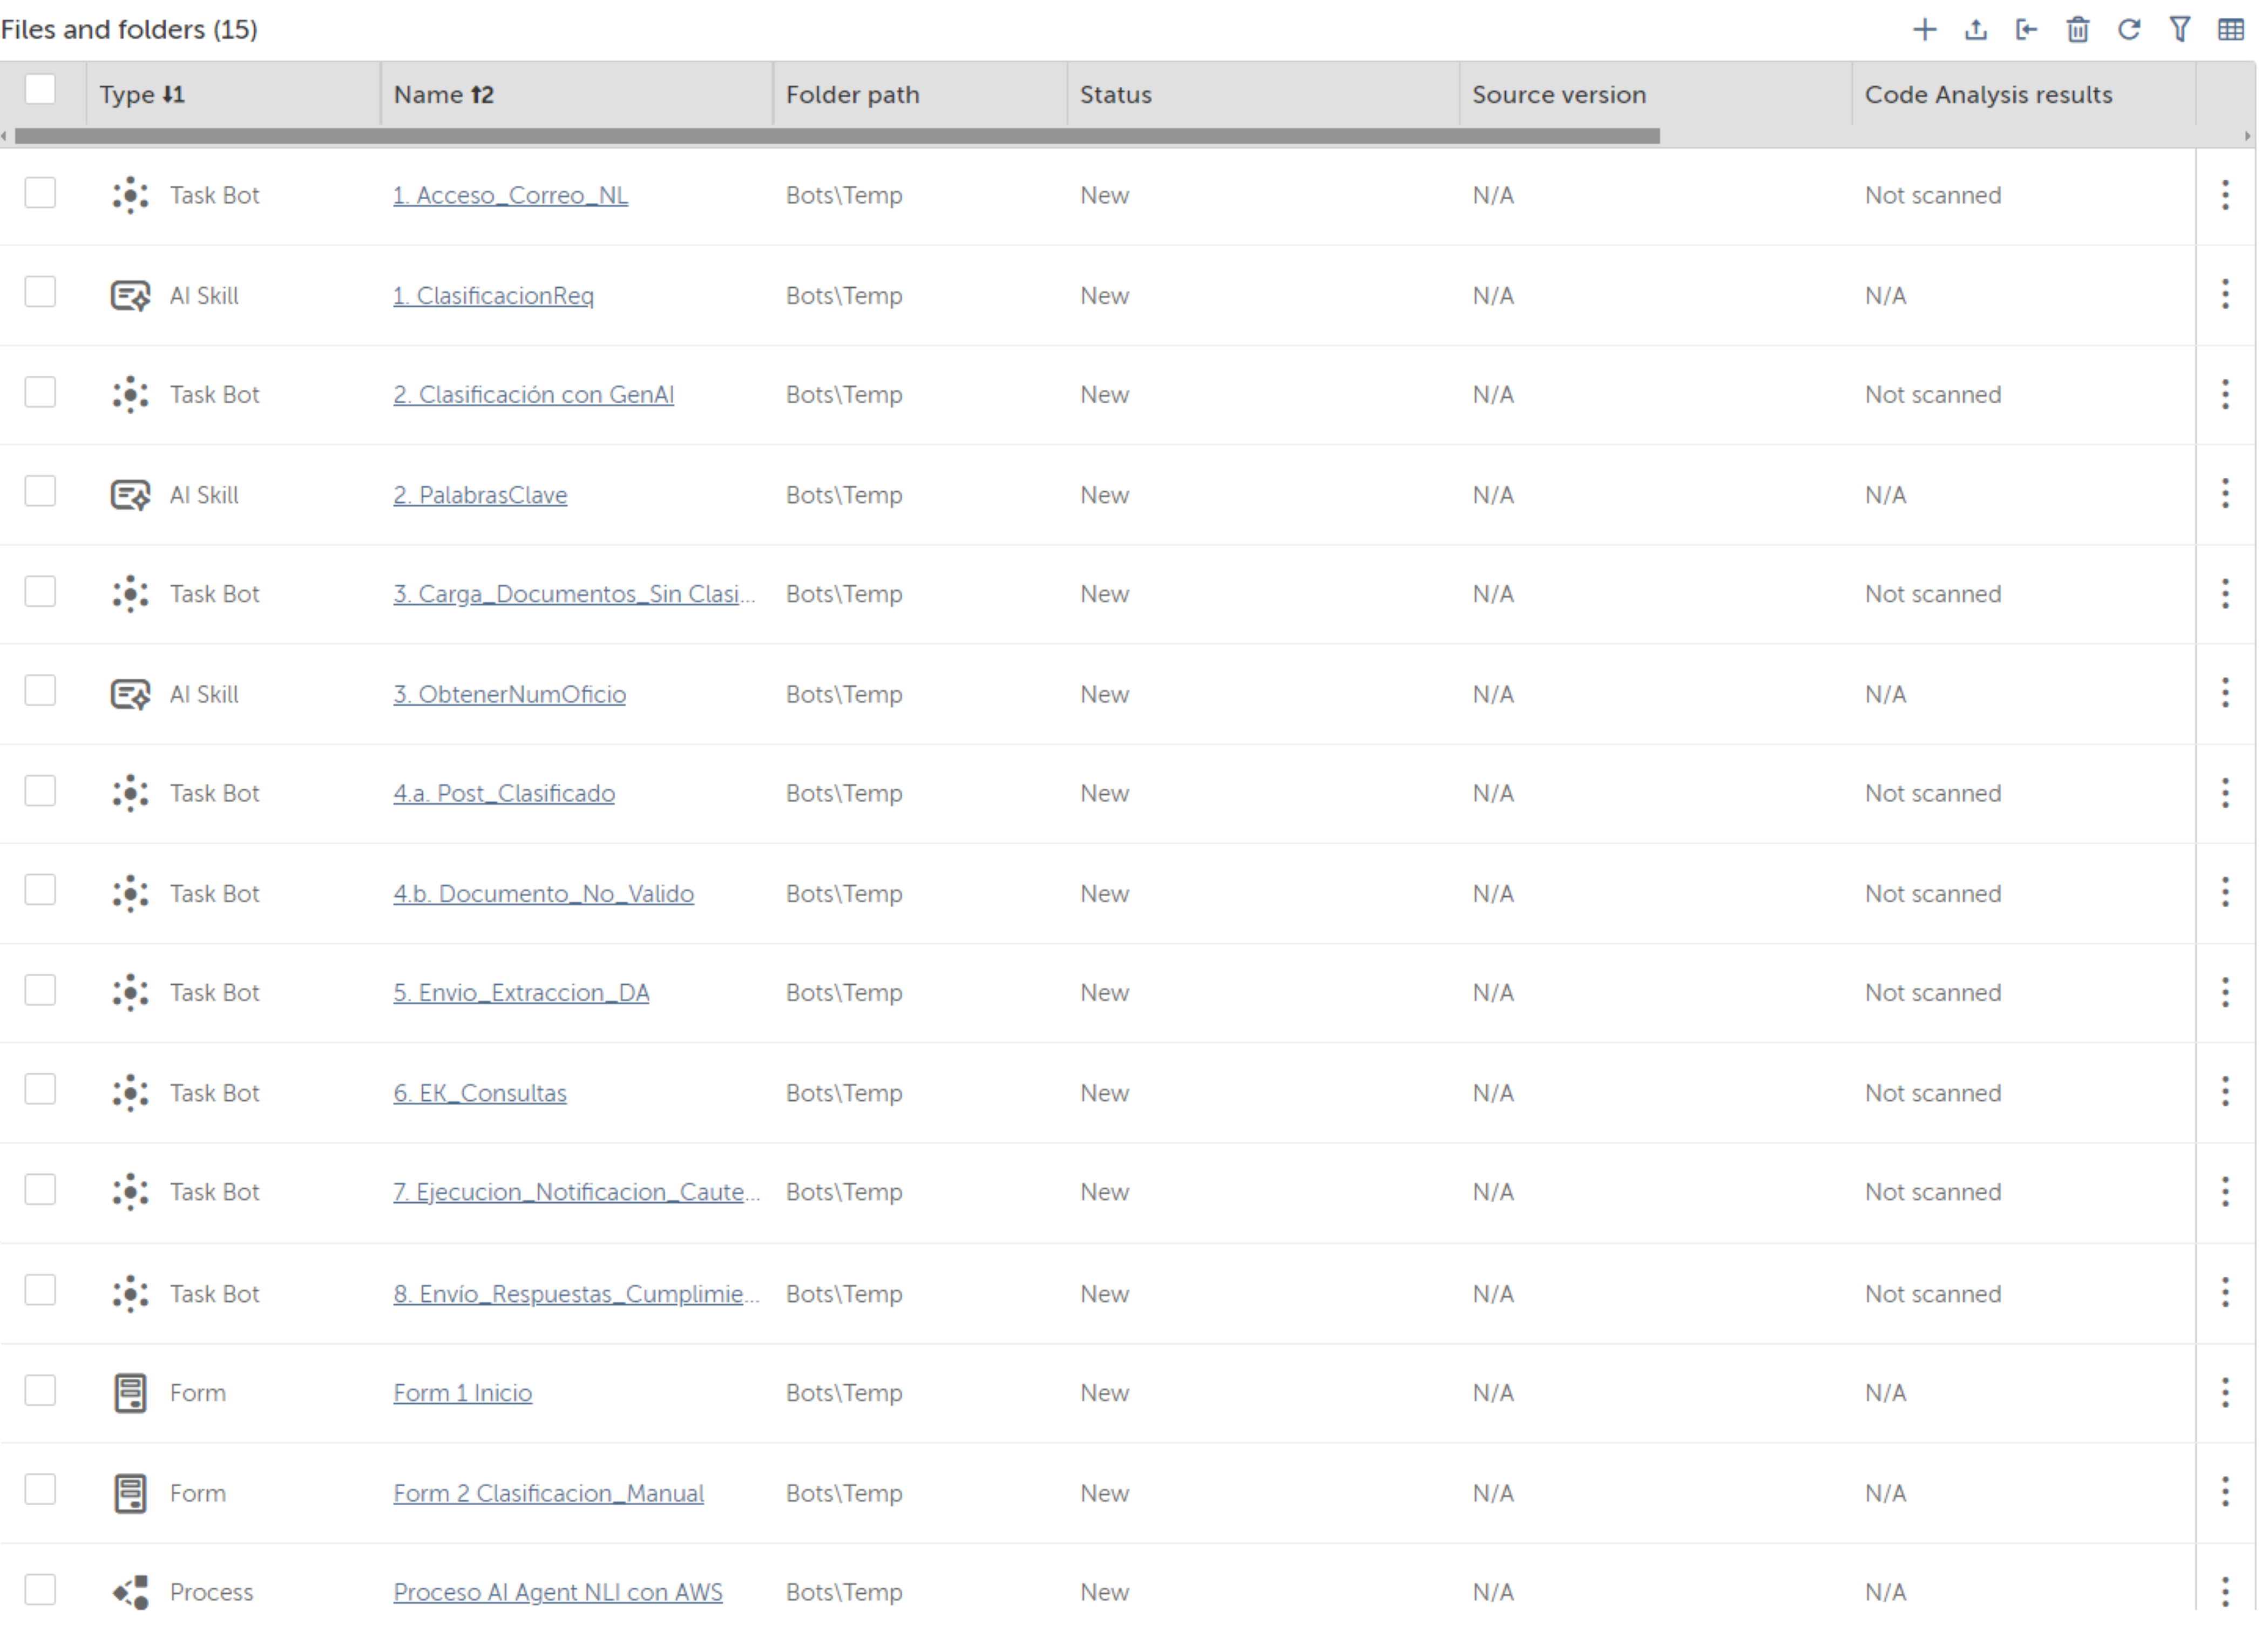Click the Process type icon in last row
This screenshot has width=2268, height=1645.
[x=131, y=1592]
